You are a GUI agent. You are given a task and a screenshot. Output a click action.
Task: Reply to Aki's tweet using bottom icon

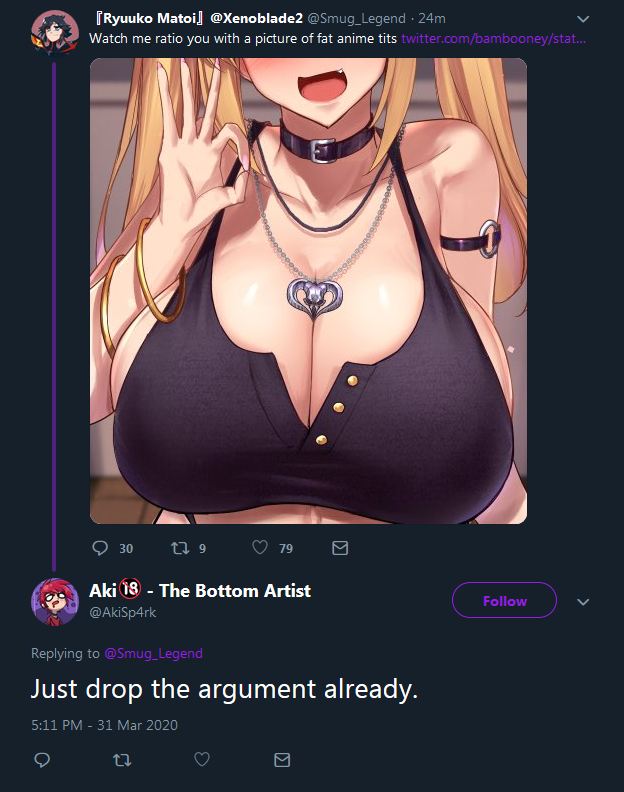42,760
